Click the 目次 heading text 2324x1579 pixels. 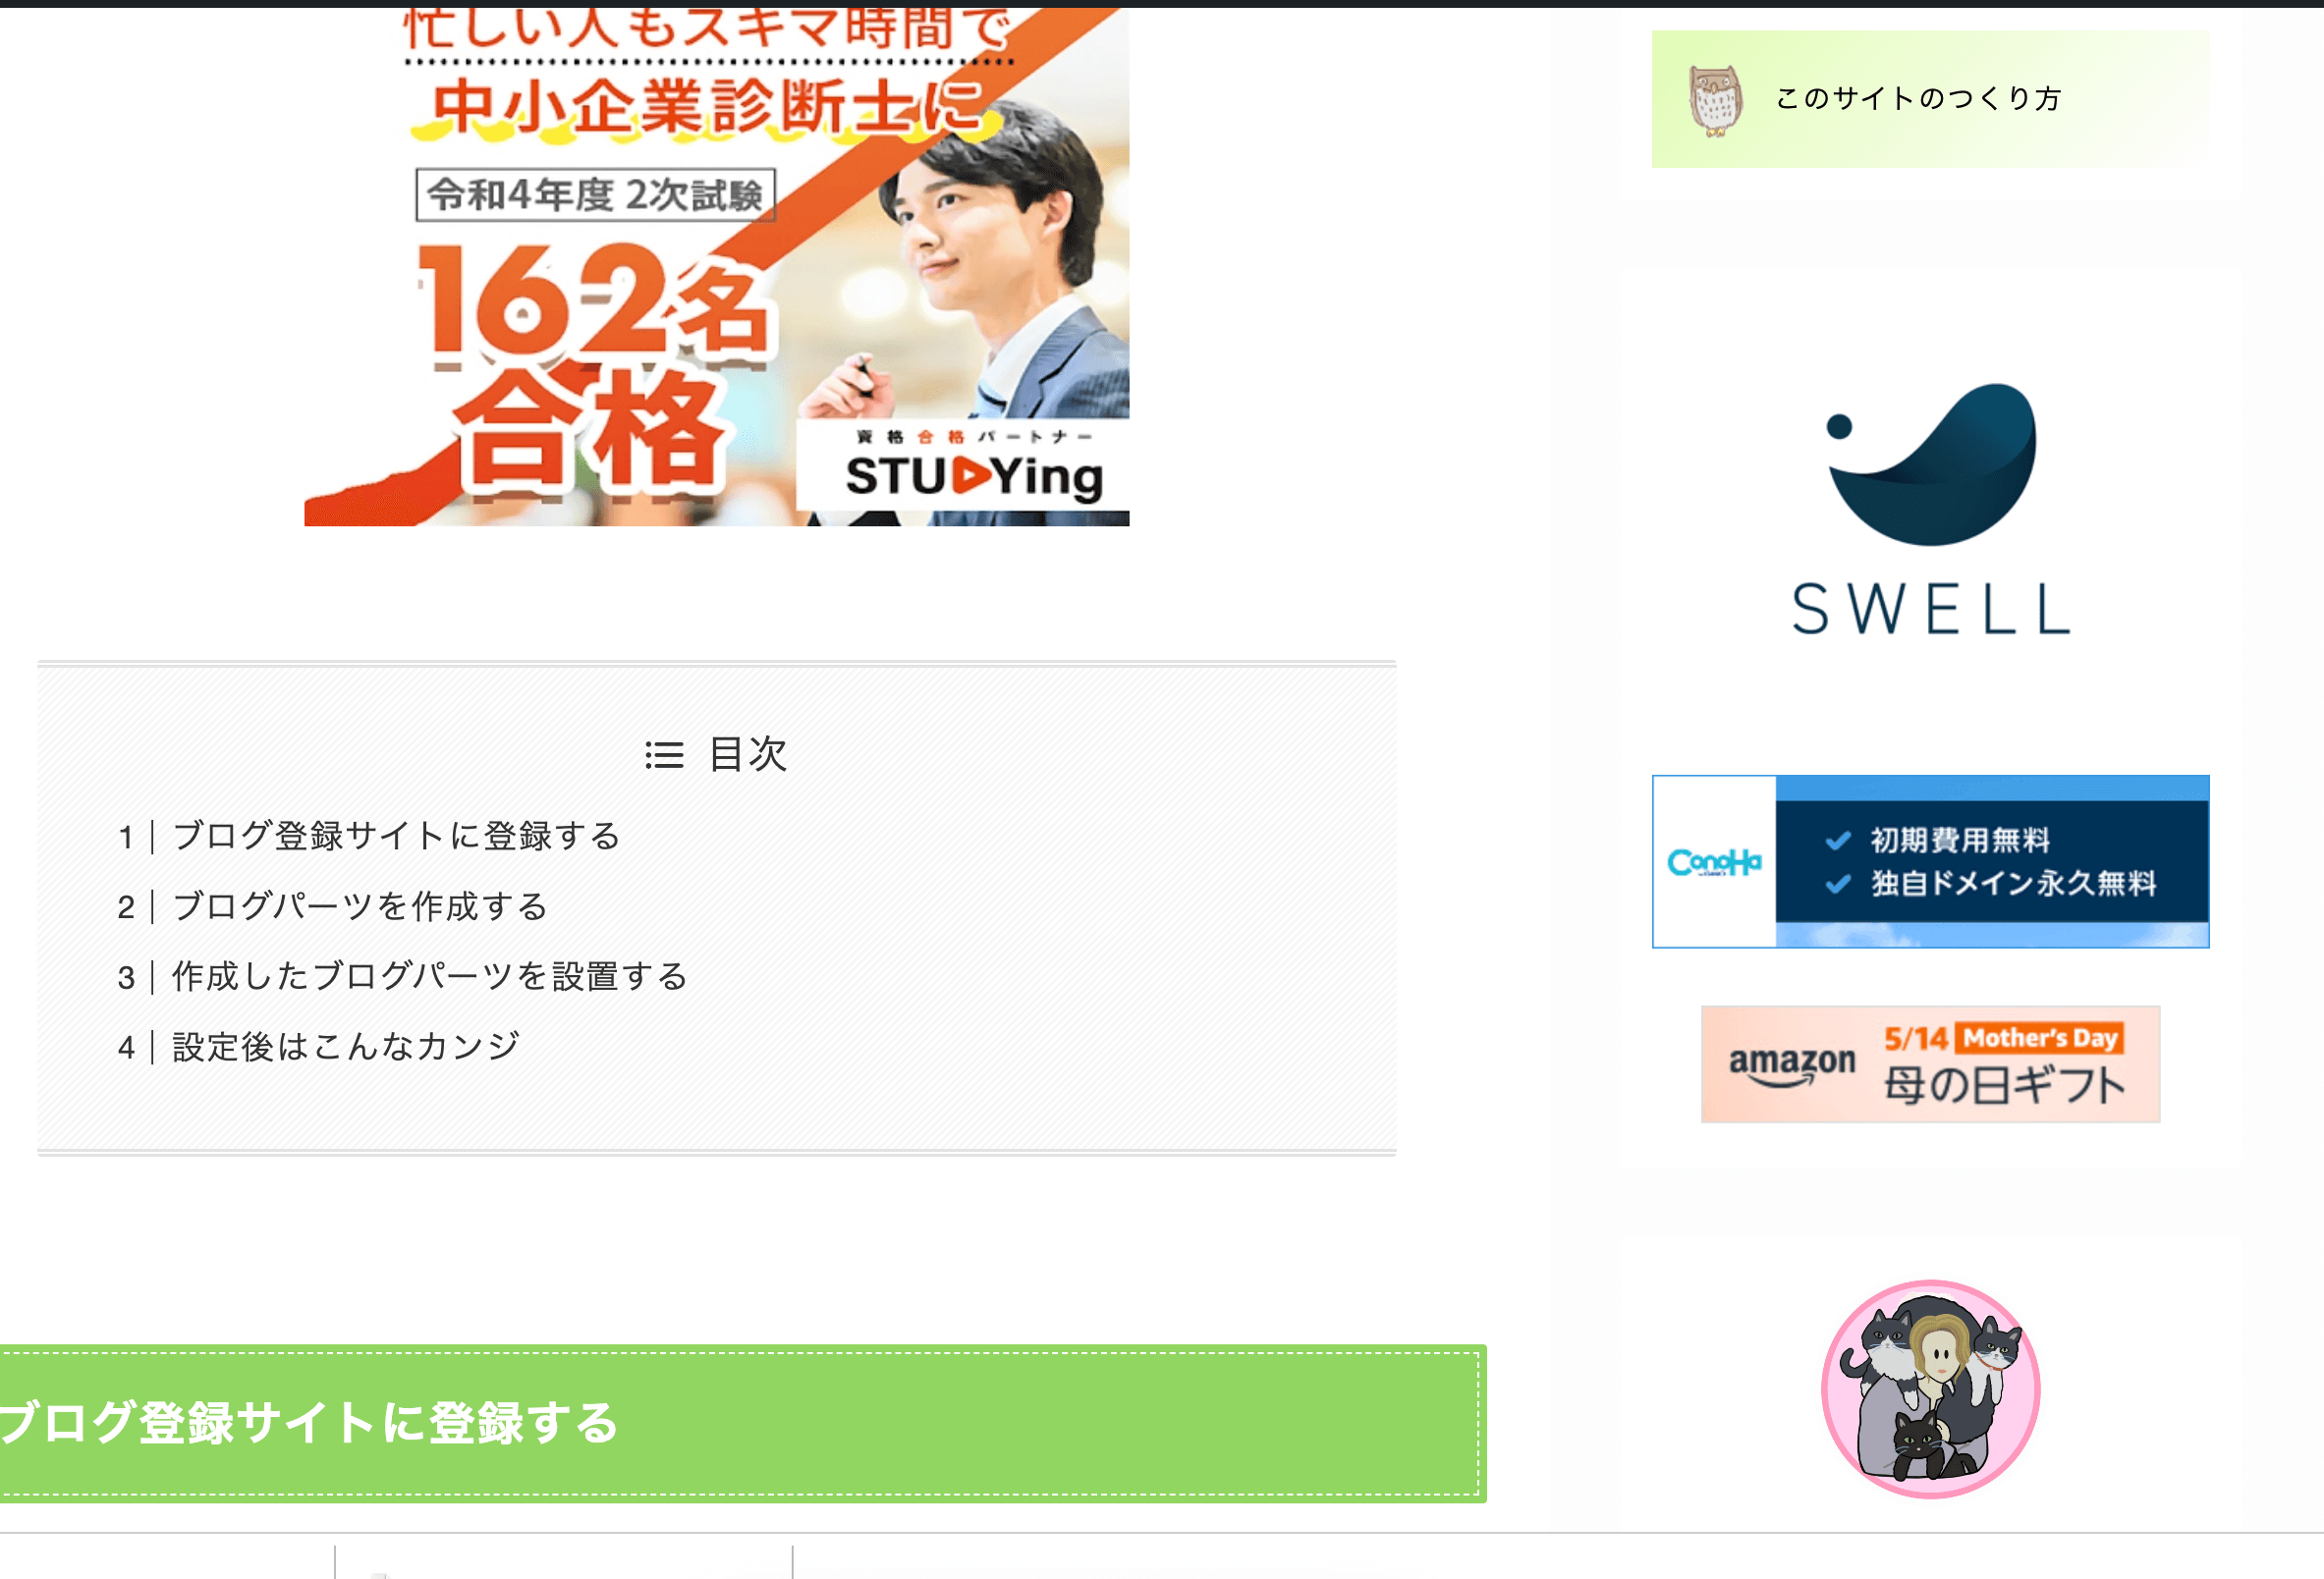click(747, 754)
